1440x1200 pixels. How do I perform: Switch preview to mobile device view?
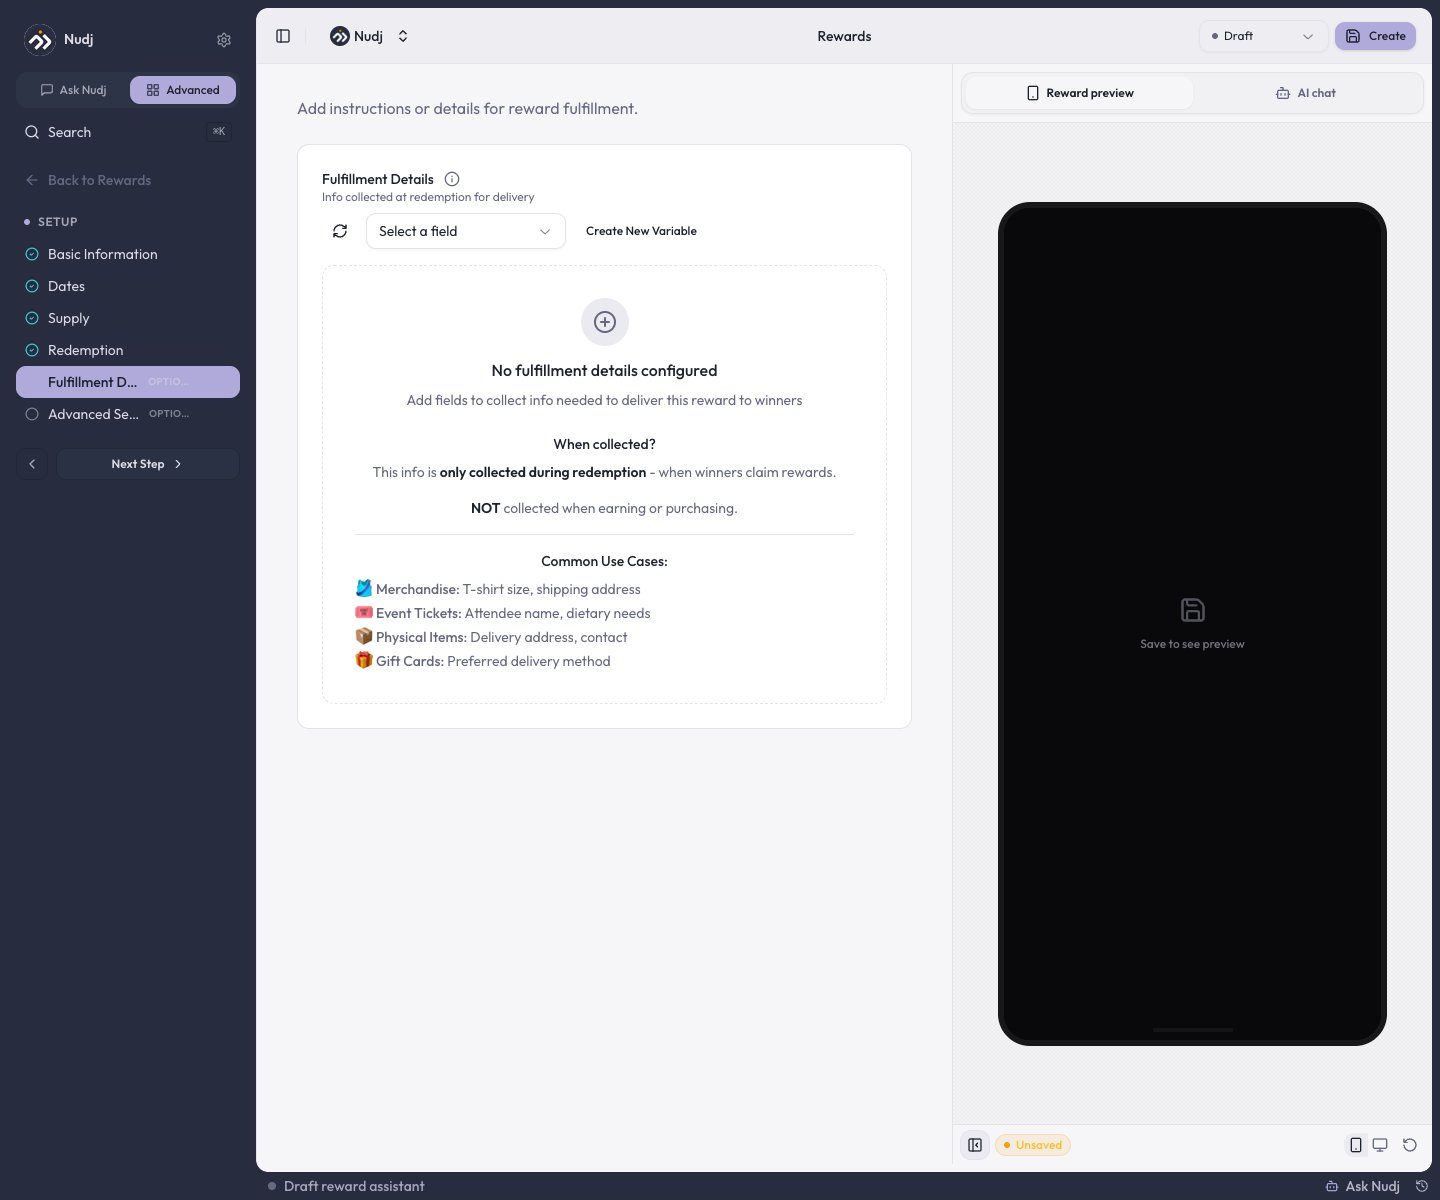coord(1356,1145)
